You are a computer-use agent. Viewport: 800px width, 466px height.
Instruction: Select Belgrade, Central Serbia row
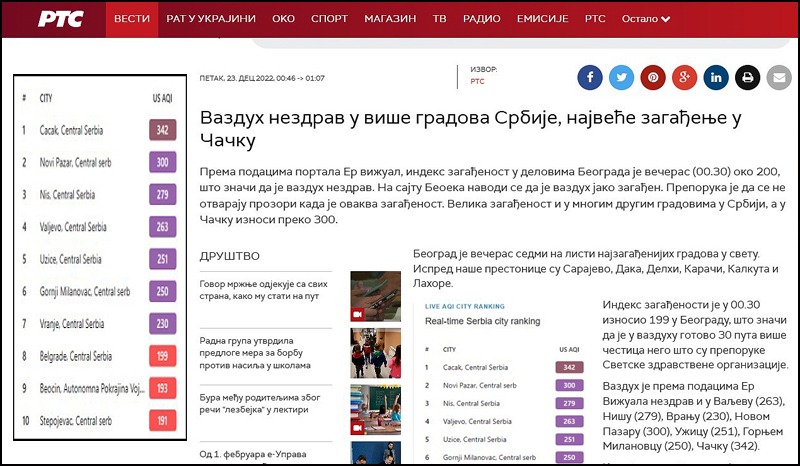pos(99,356)
